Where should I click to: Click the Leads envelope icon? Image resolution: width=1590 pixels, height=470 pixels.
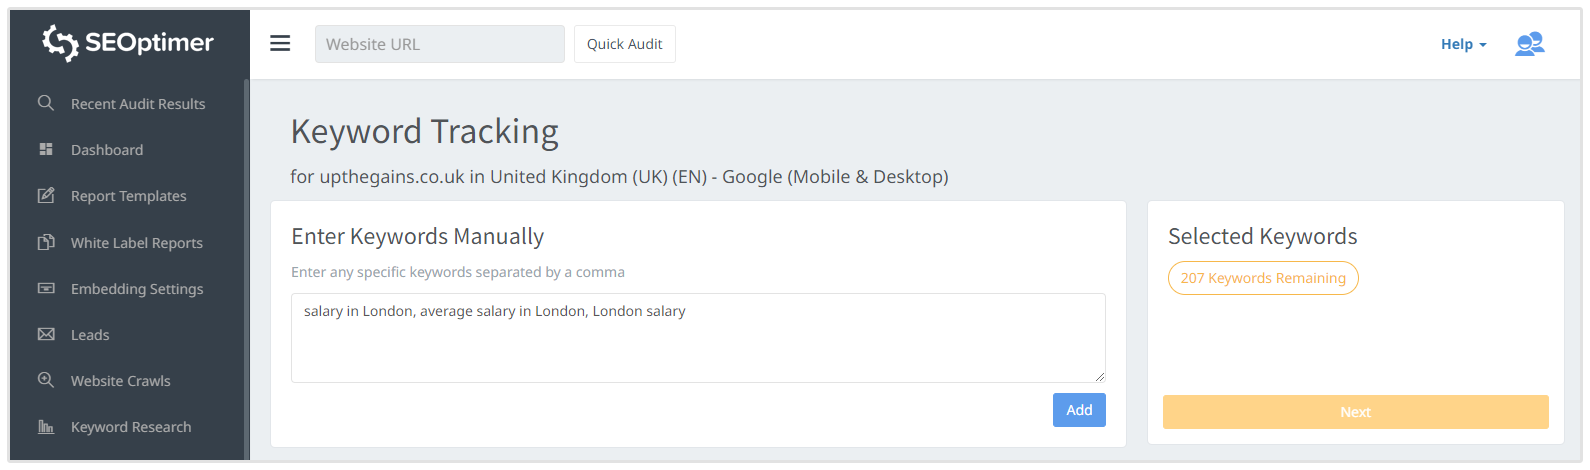coord(46,334)
